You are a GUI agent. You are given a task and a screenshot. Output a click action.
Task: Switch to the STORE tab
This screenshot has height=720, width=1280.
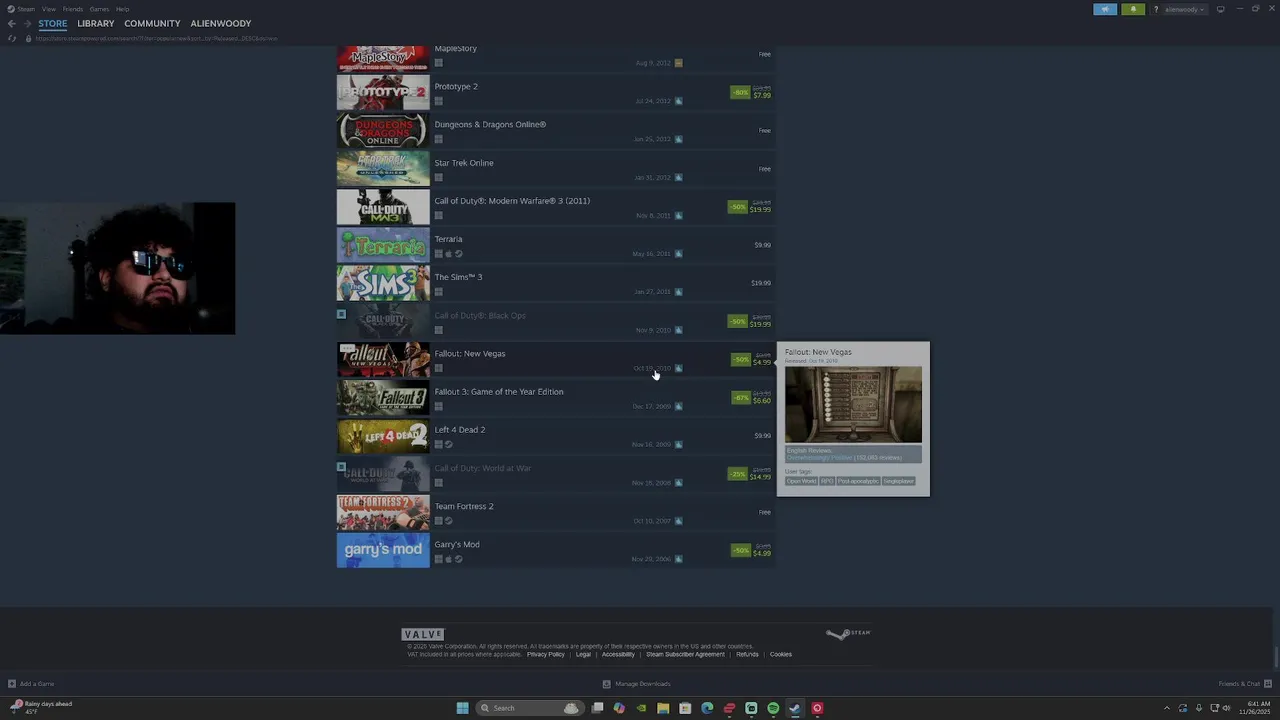(53, 23)
